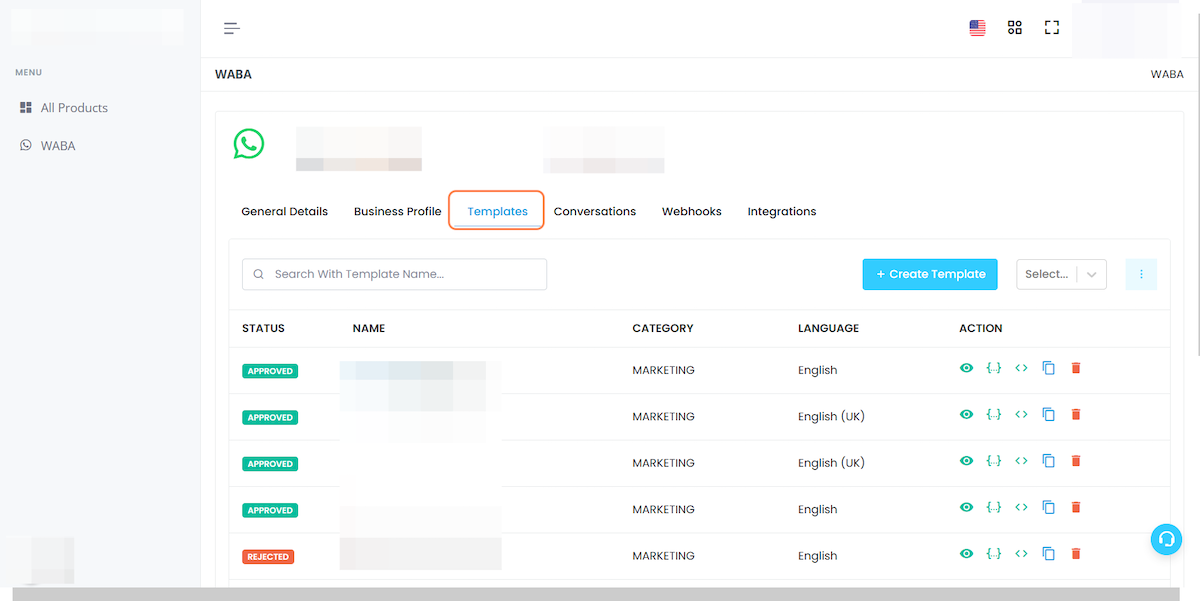Preview second listed template with eye icon
The width and height of the screenshot is (1200, 601).
coord(966,414)
